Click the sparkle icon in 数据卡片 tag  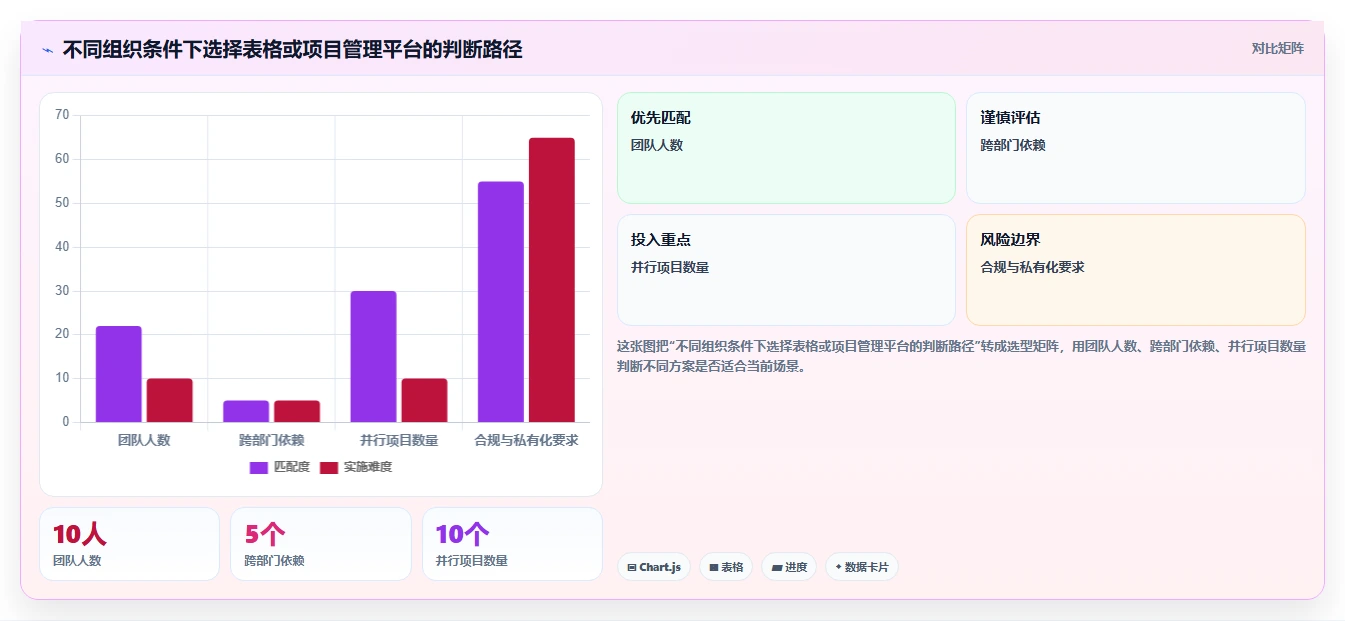tap(838, 567)
